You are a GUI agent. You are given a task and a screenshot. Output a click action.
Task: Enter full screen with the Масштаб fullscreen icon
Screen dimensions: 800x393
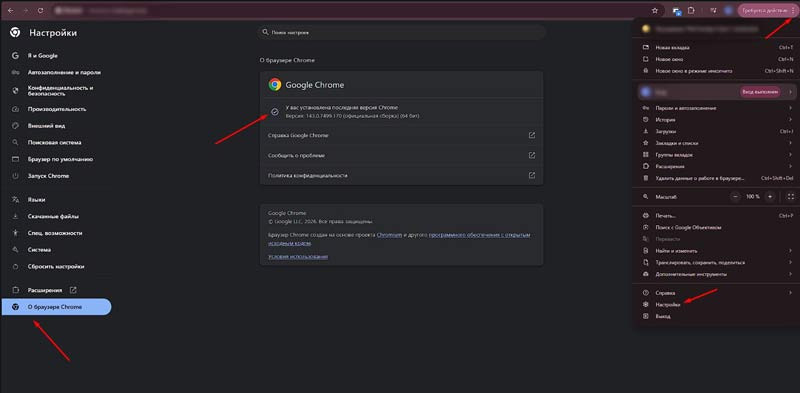pyautogui.click(x=790, y=196)
